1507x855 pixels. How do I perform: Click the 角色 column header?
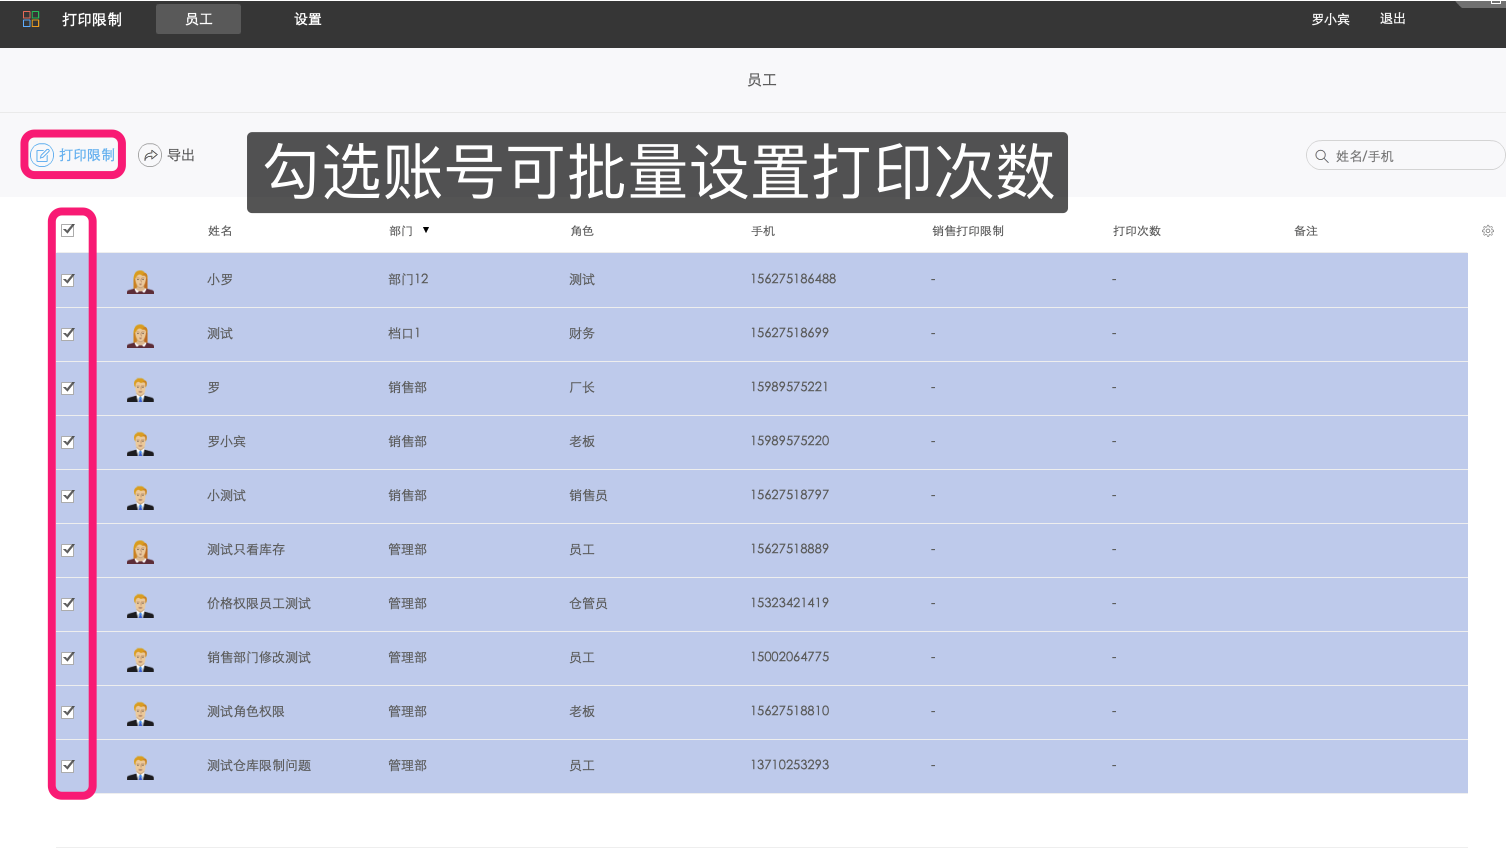click(x=582, y=231)
